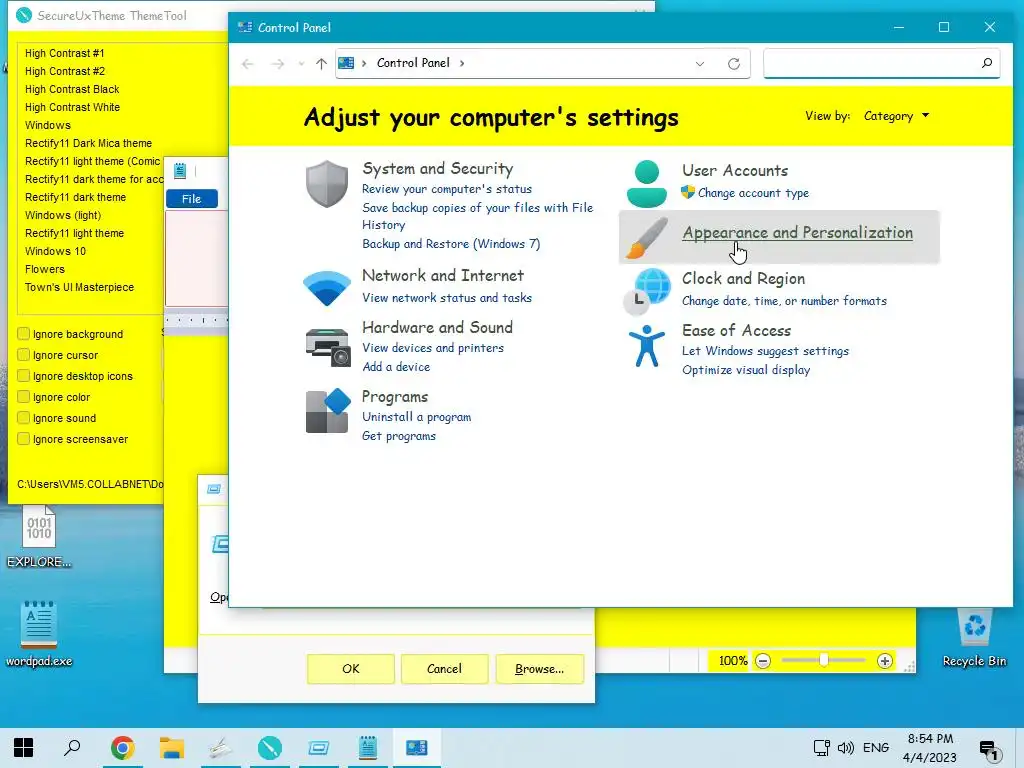The width and height of the screenshot is (1024, 768).
Task: Click the Network and Internet Wi-Fi icon
Action: (x=327, y=288)
